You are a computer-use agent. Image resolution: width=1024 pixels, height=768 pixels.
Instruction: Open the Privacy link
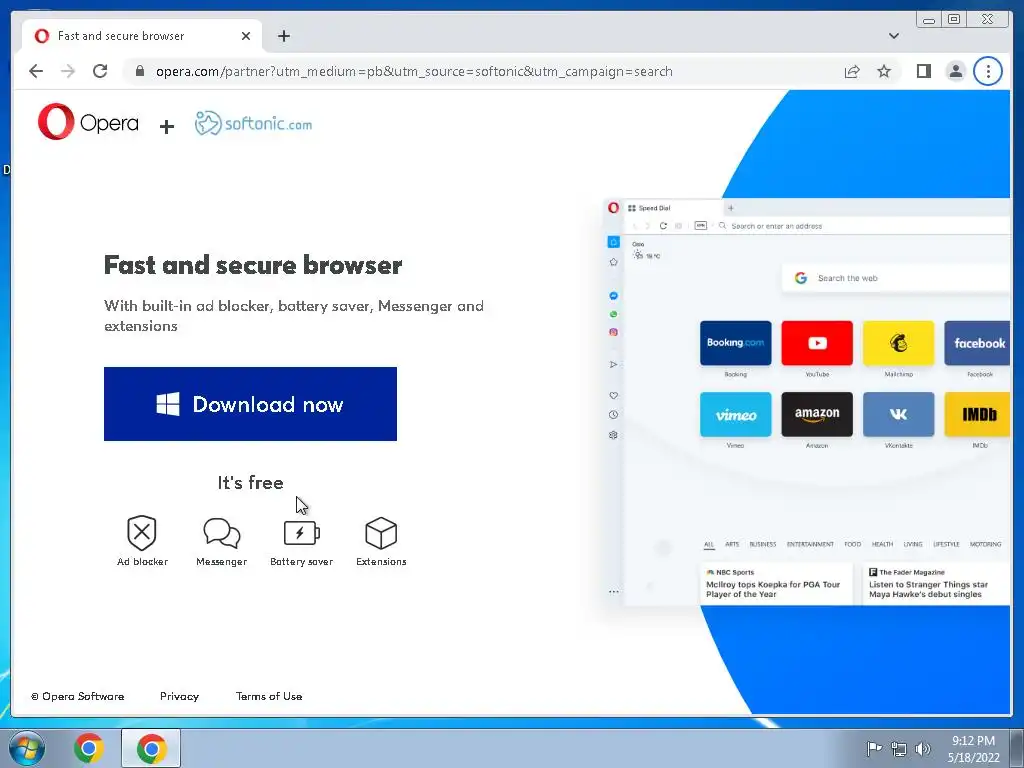[x=179, y=696]
